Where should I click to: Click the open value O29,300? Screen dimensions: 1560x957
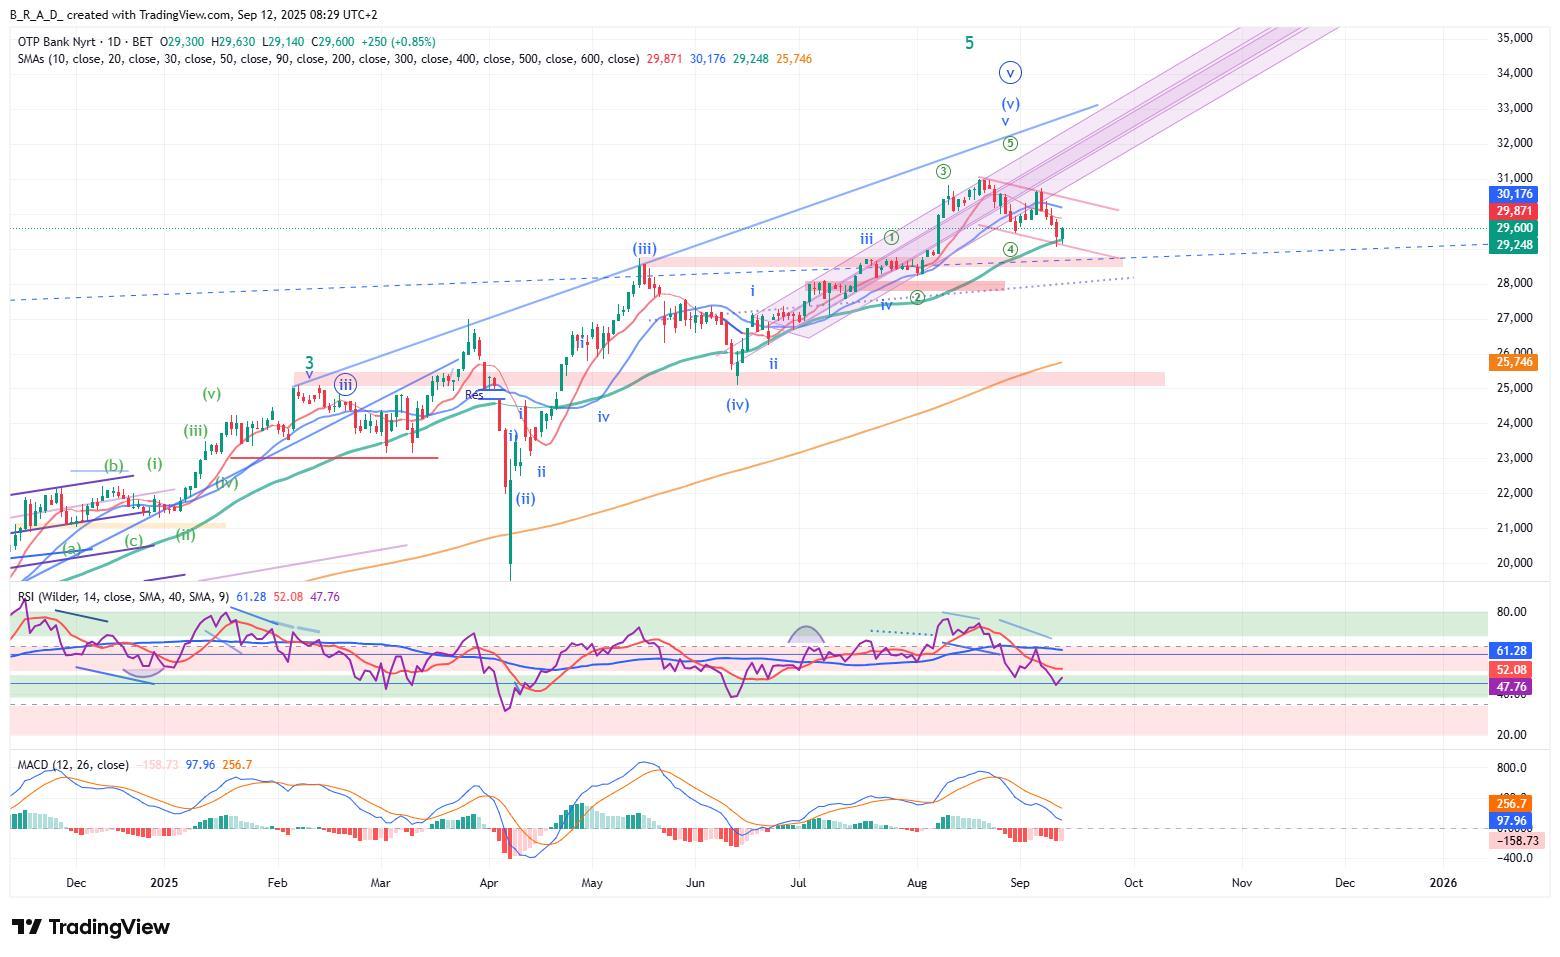click(x=183, y=42)
